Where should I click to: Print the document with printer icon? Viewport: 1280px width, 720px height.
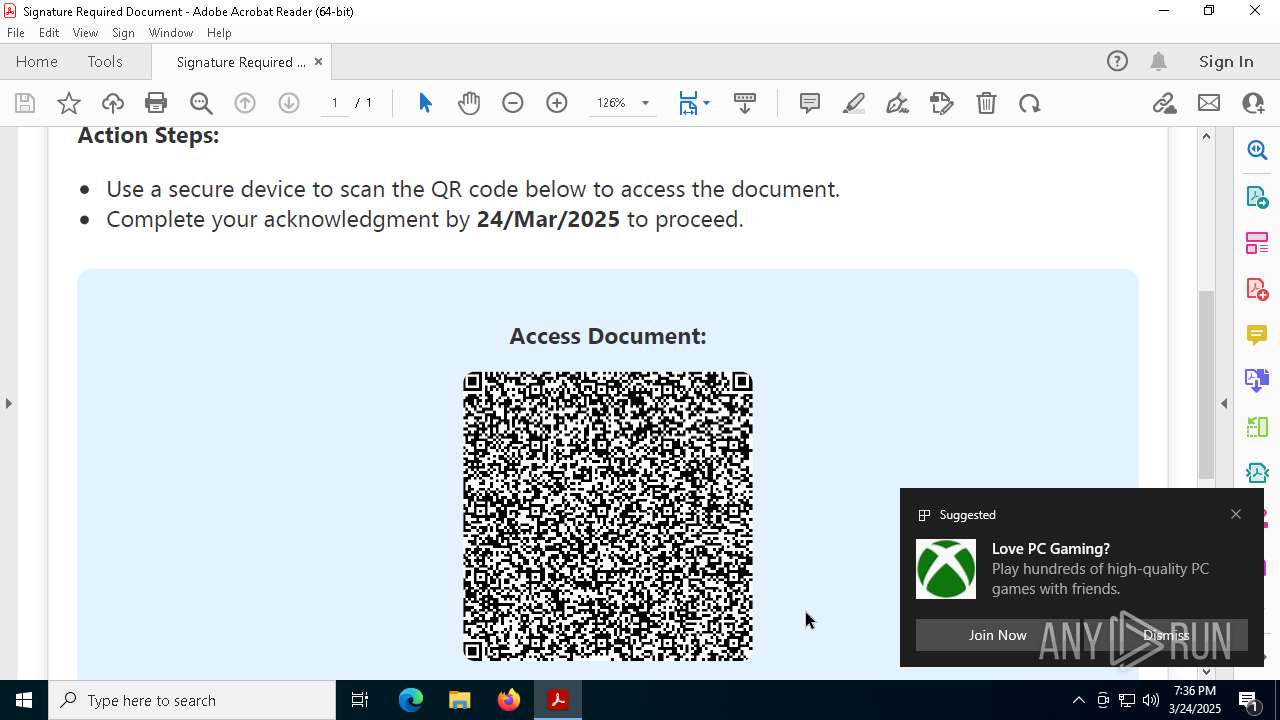point(156,103)
